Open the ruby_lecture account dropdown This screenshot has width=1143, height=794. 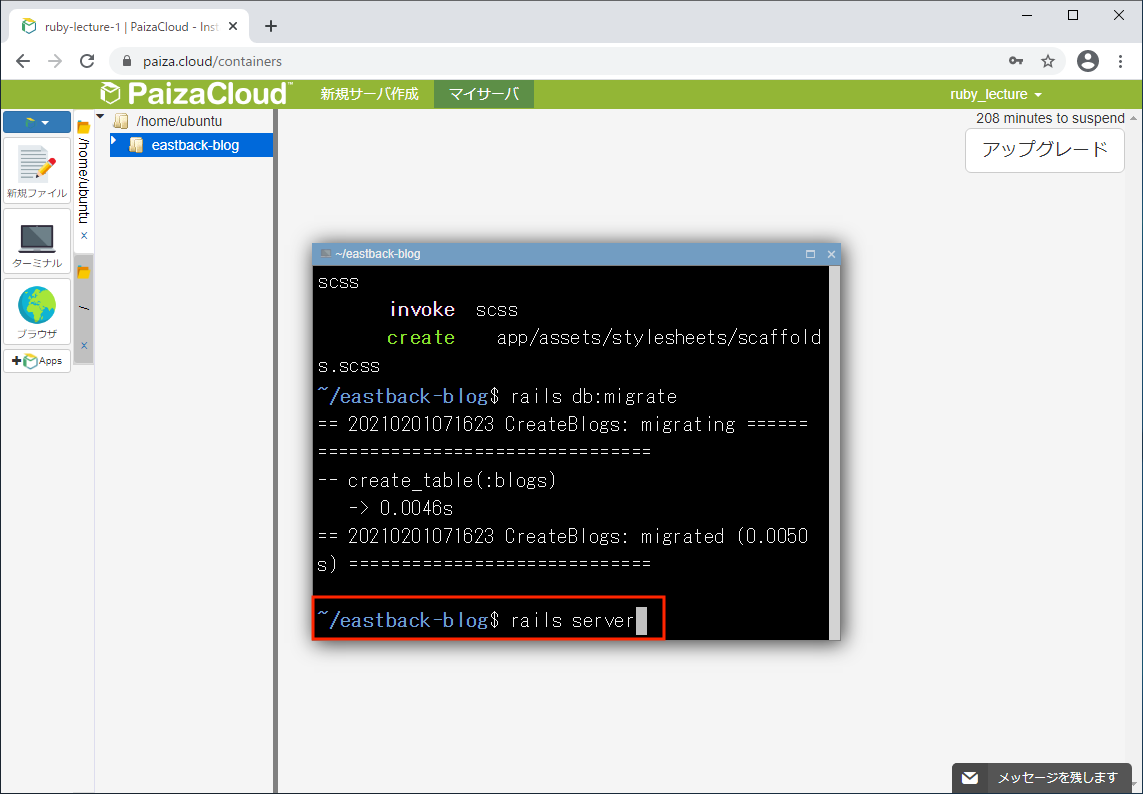point(995,94)
